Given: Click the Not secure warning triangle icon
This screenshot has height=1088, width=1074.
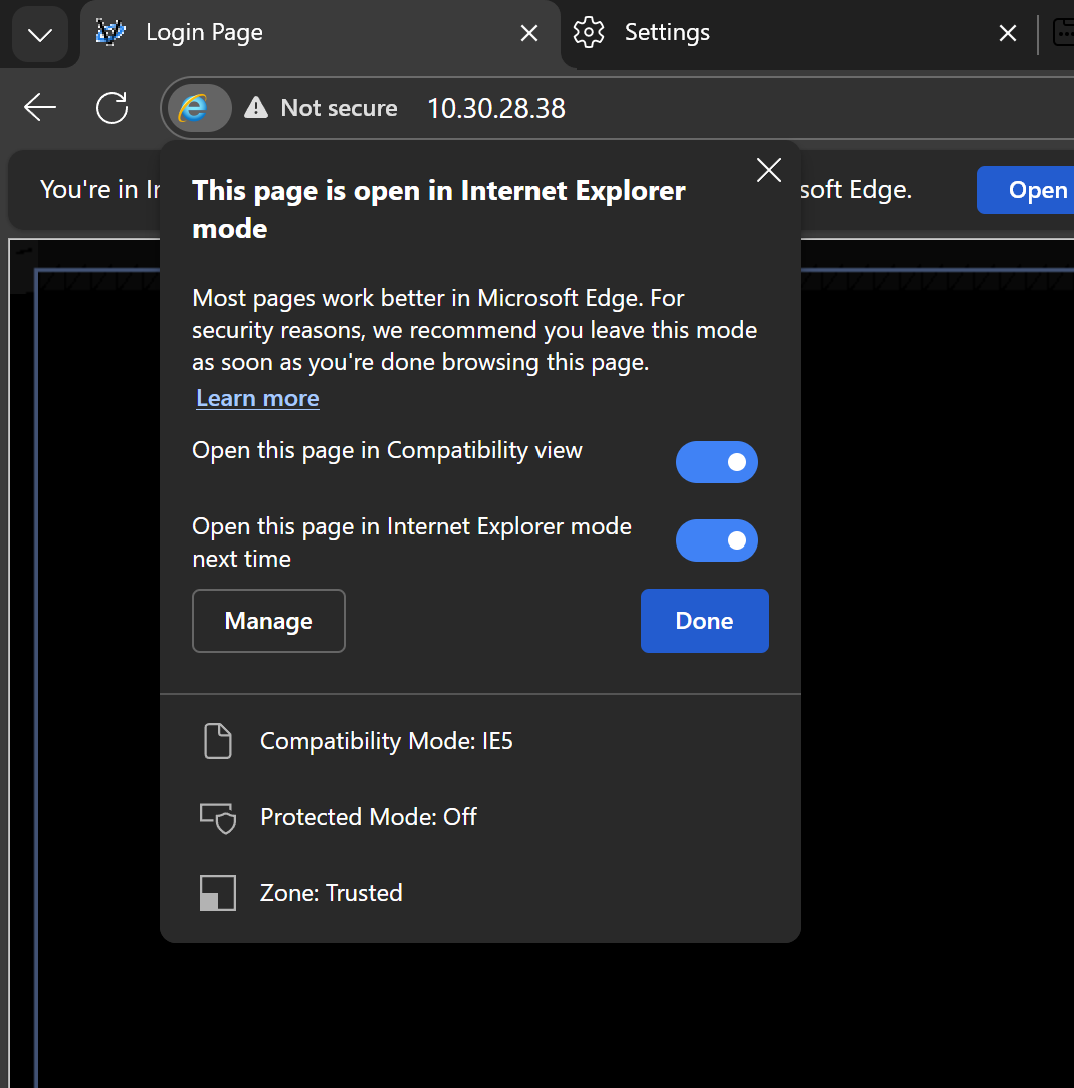Looking at the screenshot, I should 256,108.
